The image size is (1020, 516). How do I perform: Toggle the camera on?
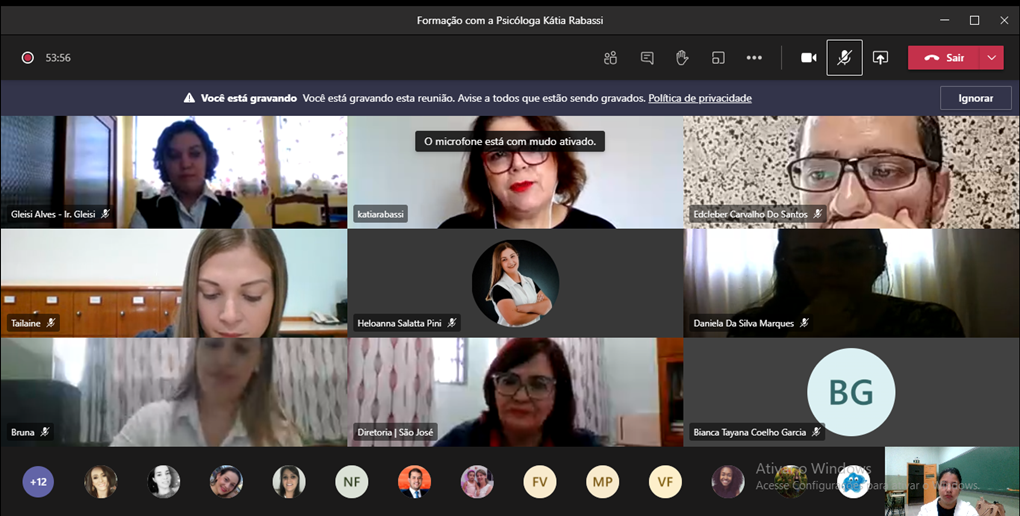[808, 58]
